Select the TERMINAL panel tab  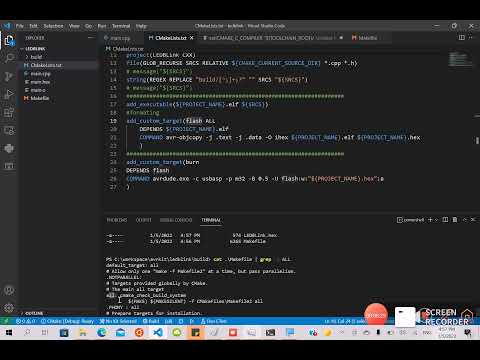tap(211, 220)
